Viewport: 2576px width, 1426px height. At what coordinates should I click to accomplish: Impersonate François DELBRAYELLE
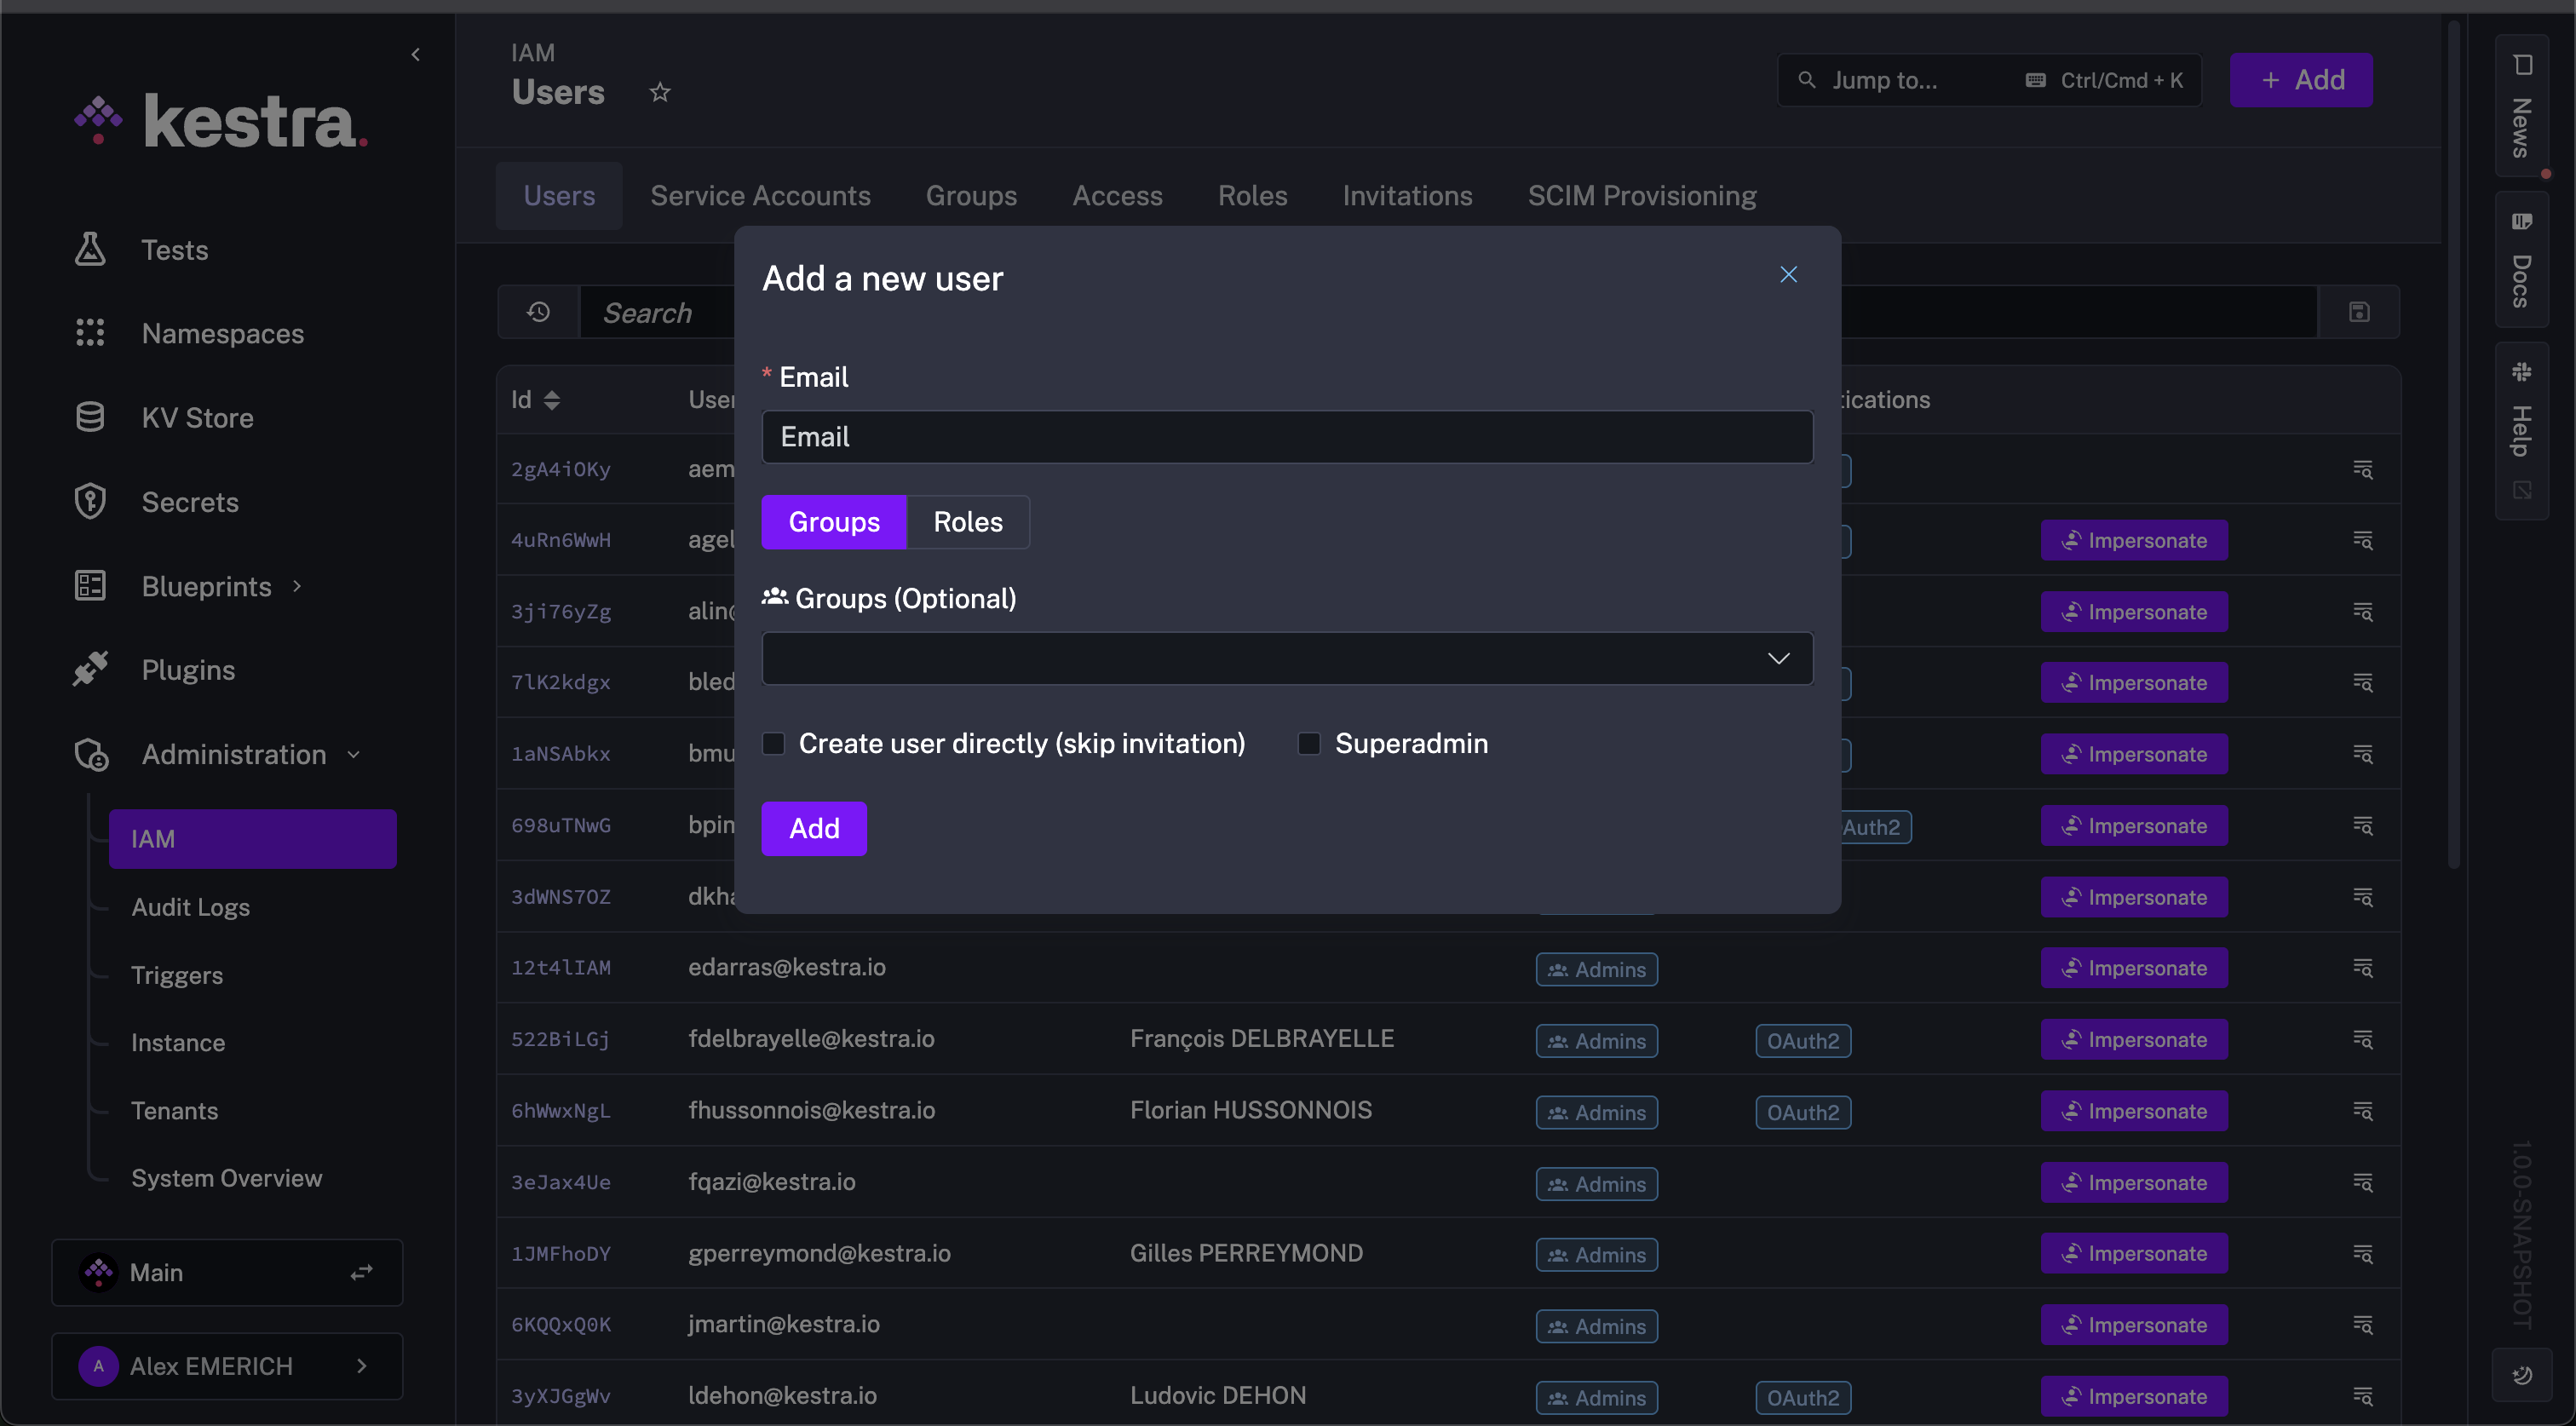[x=2133, y=1039]
